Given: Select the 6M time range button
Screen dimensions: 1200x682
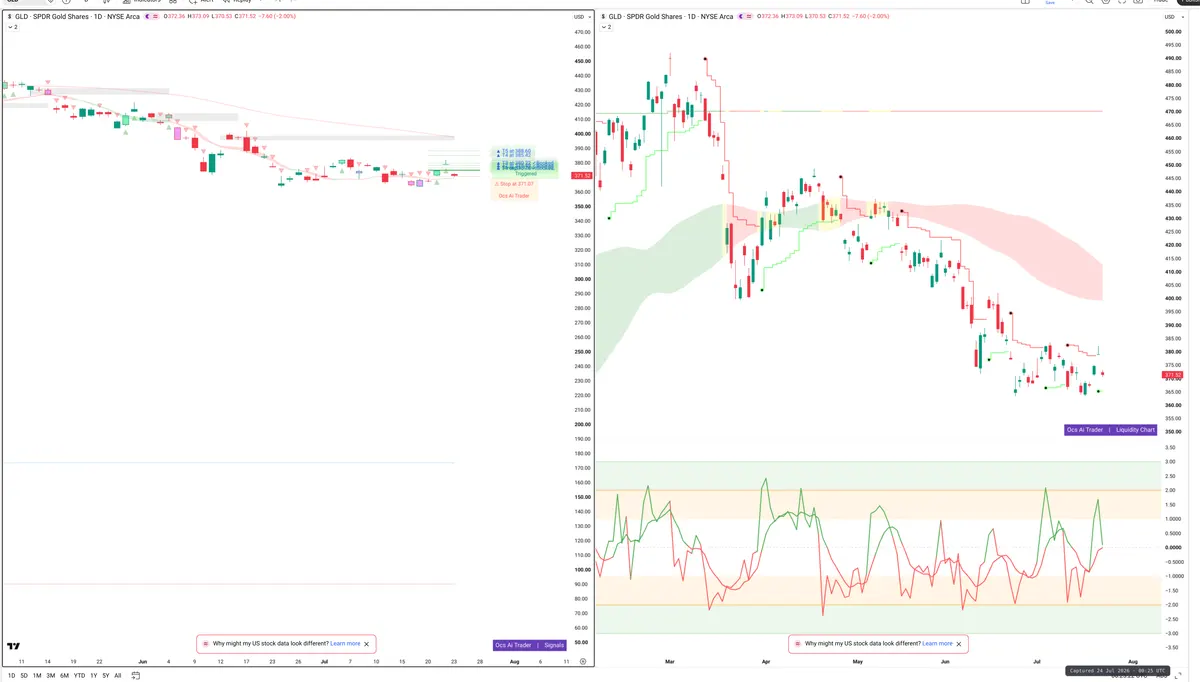Looking at the screenshot, I should pos(64,676).
